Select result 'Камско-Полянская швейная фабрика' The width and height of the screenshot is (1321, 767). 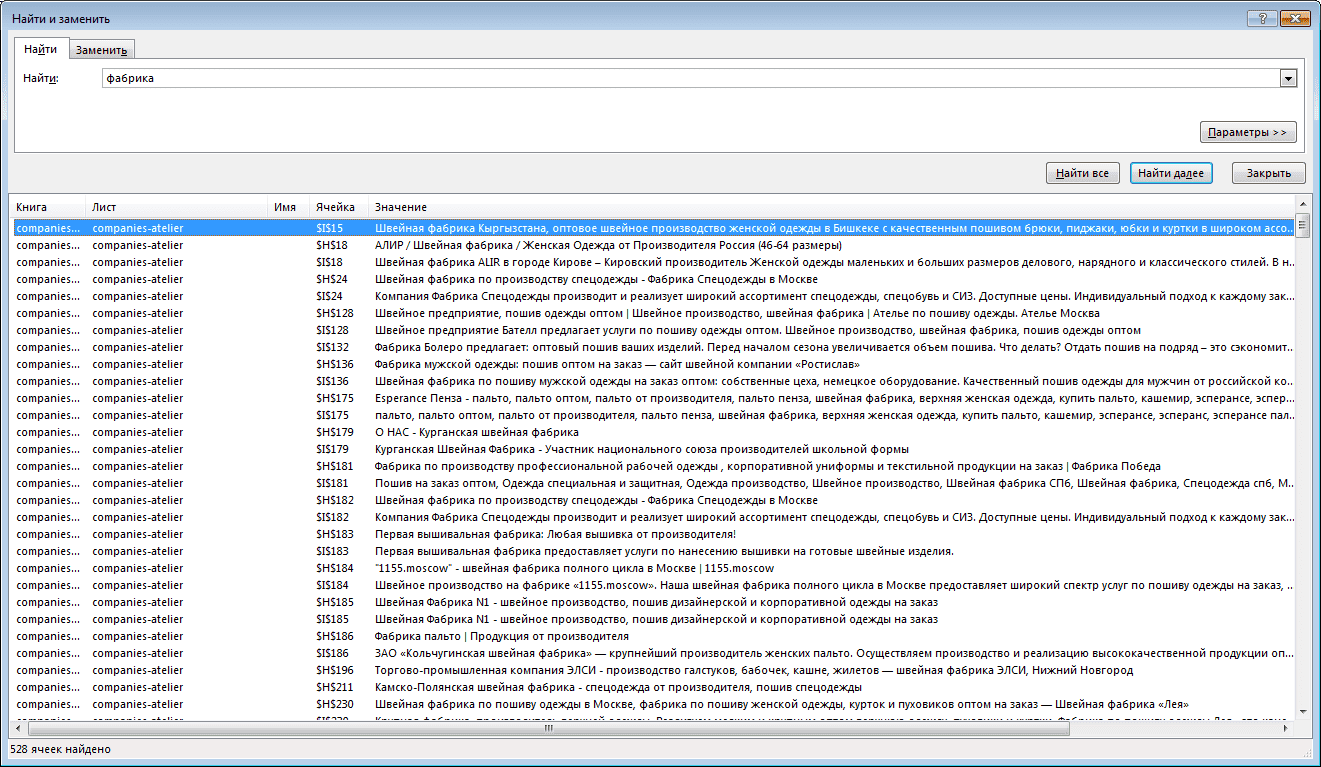point(653,687)
